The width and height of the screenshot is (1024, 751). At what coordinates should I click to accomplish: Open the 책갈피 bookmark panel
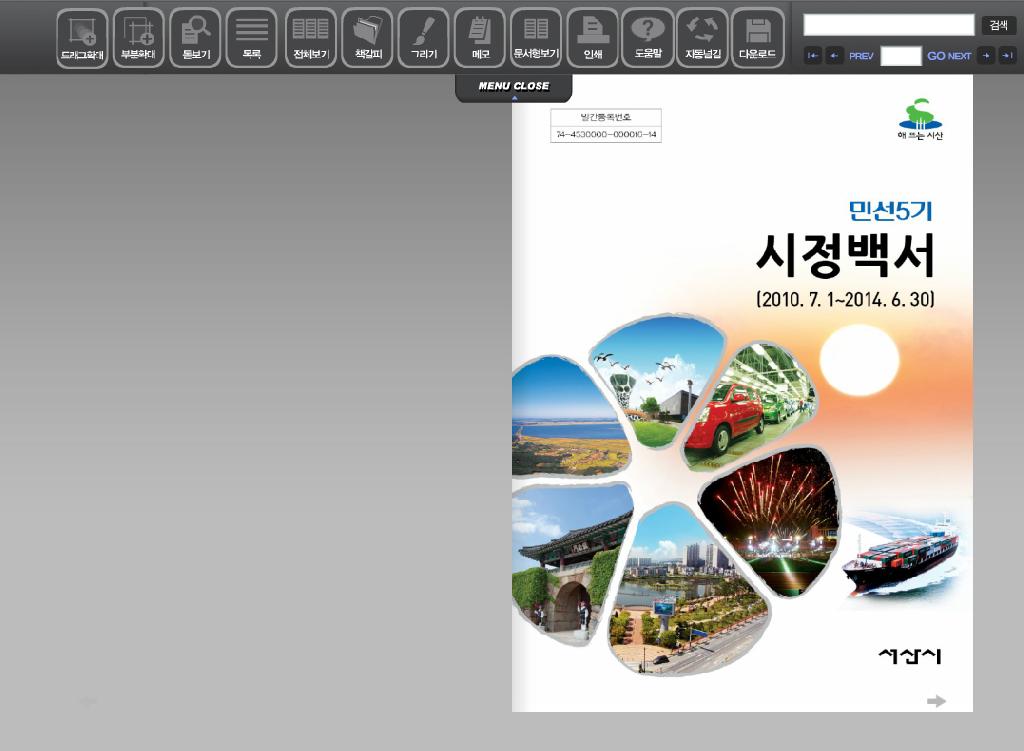367,38
